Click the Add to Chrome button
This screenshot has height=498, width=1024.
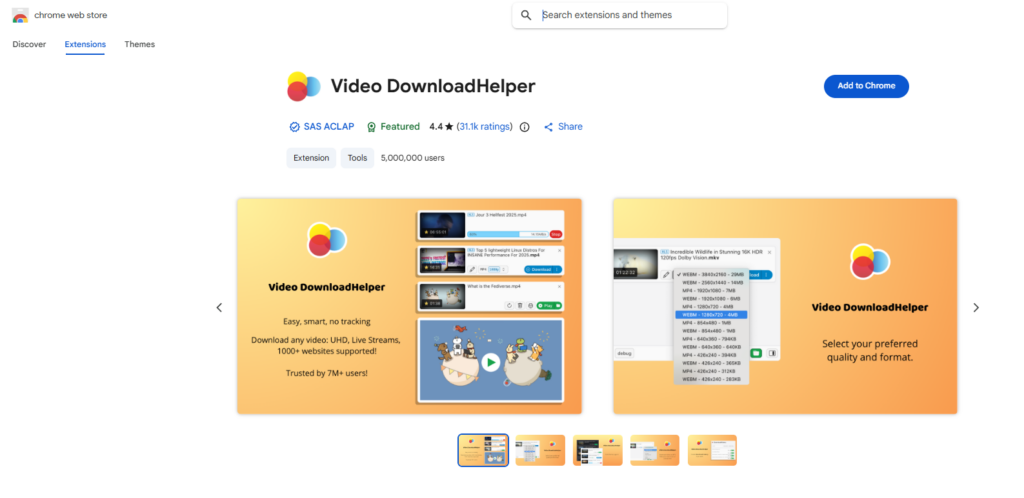point(866,86)
